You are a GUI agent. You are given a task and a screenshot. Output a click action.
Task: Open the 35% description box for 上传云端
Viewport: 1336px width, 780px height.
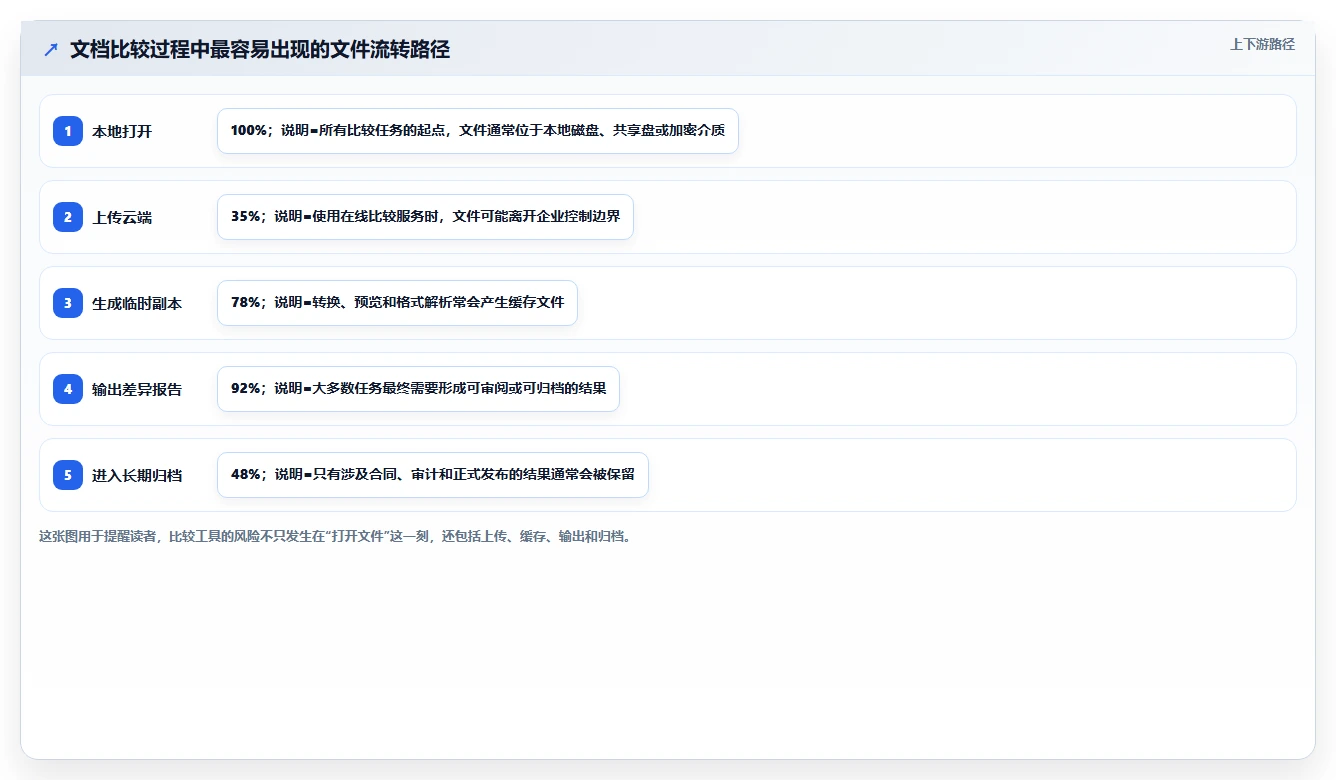click(x=425, y=217)
